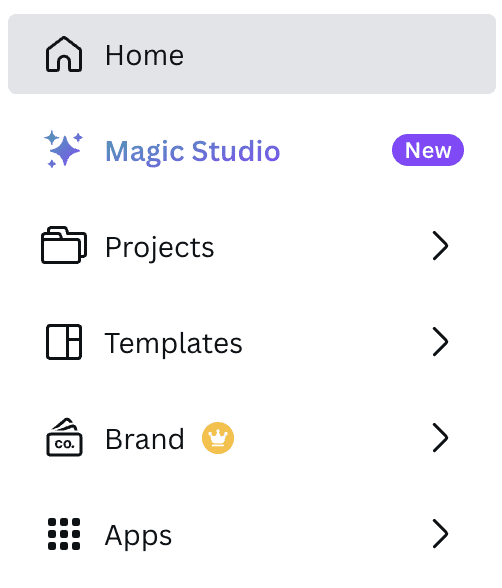Go to the Projects text label
Screen dimensions: 502x588
(x=160, y=248)
